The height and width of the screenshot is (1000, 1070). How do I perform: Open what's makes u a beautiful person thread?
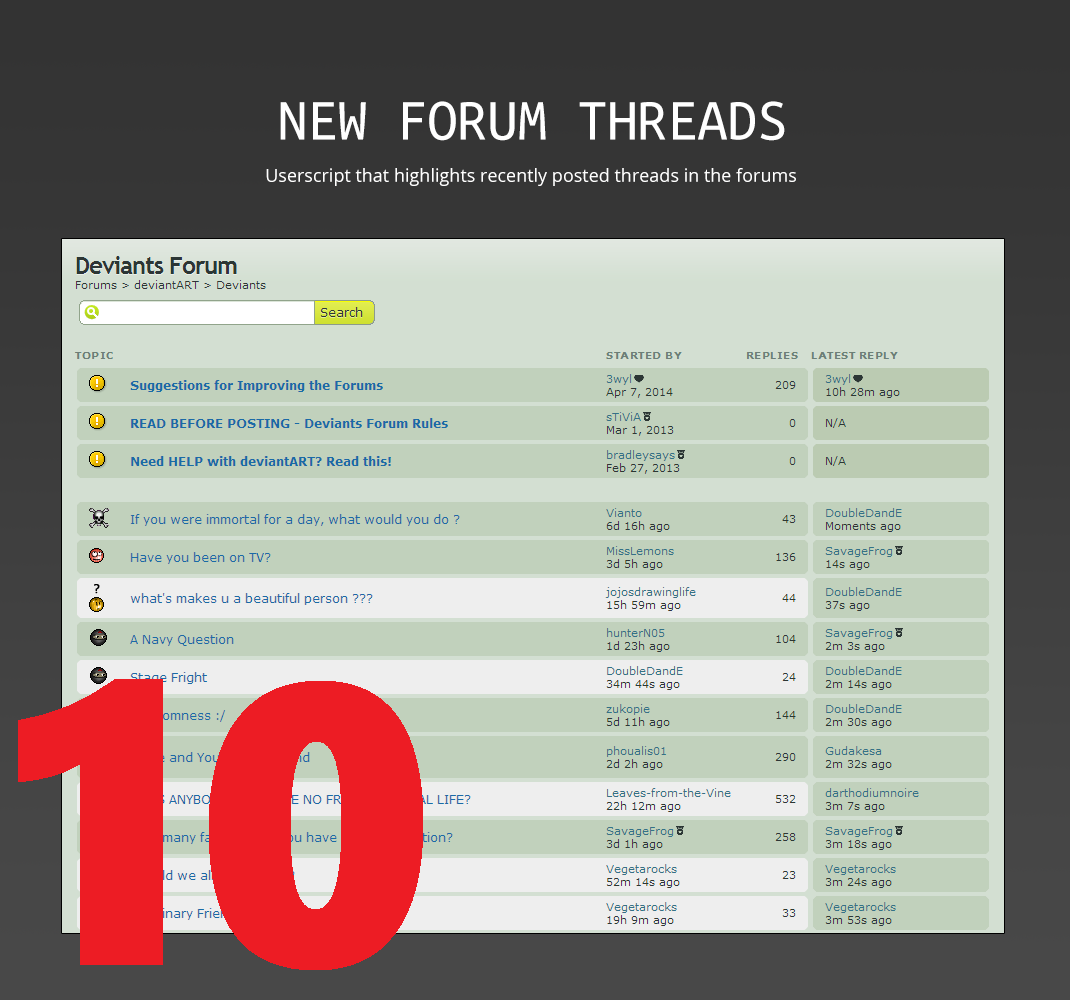[x=251, y=599]
